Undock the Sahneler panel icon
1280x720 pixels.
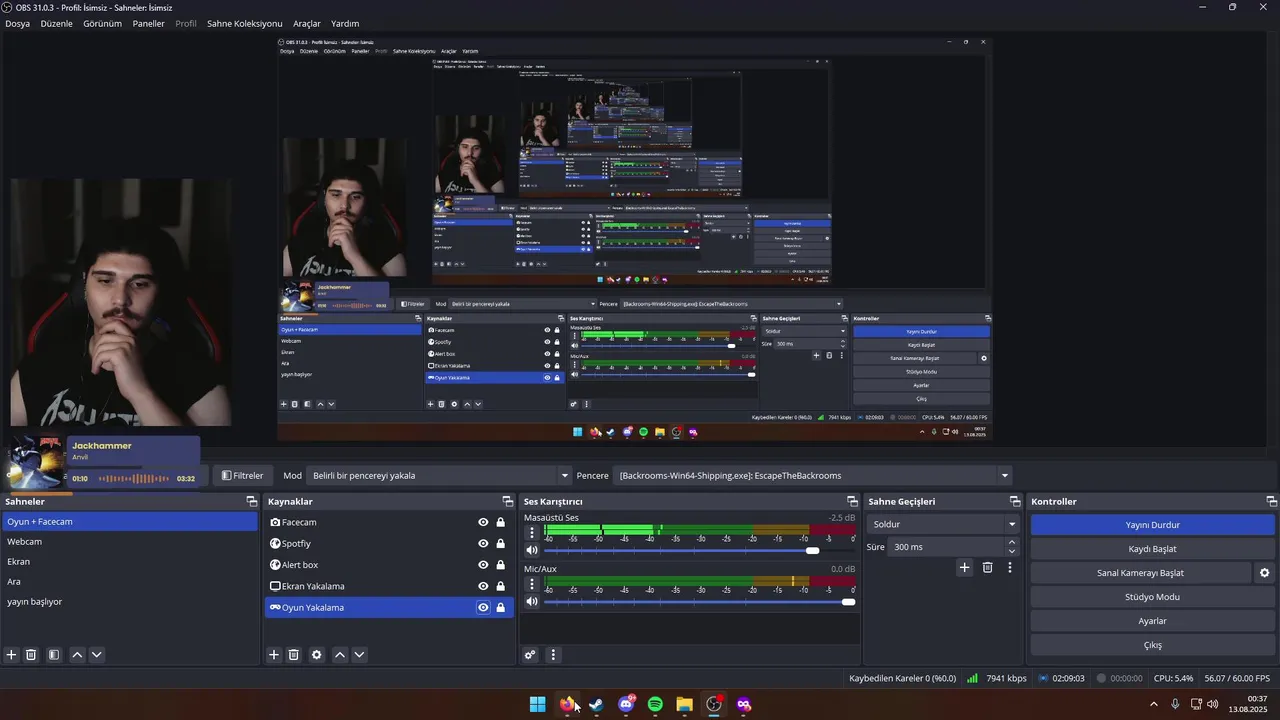pos(252,501)
